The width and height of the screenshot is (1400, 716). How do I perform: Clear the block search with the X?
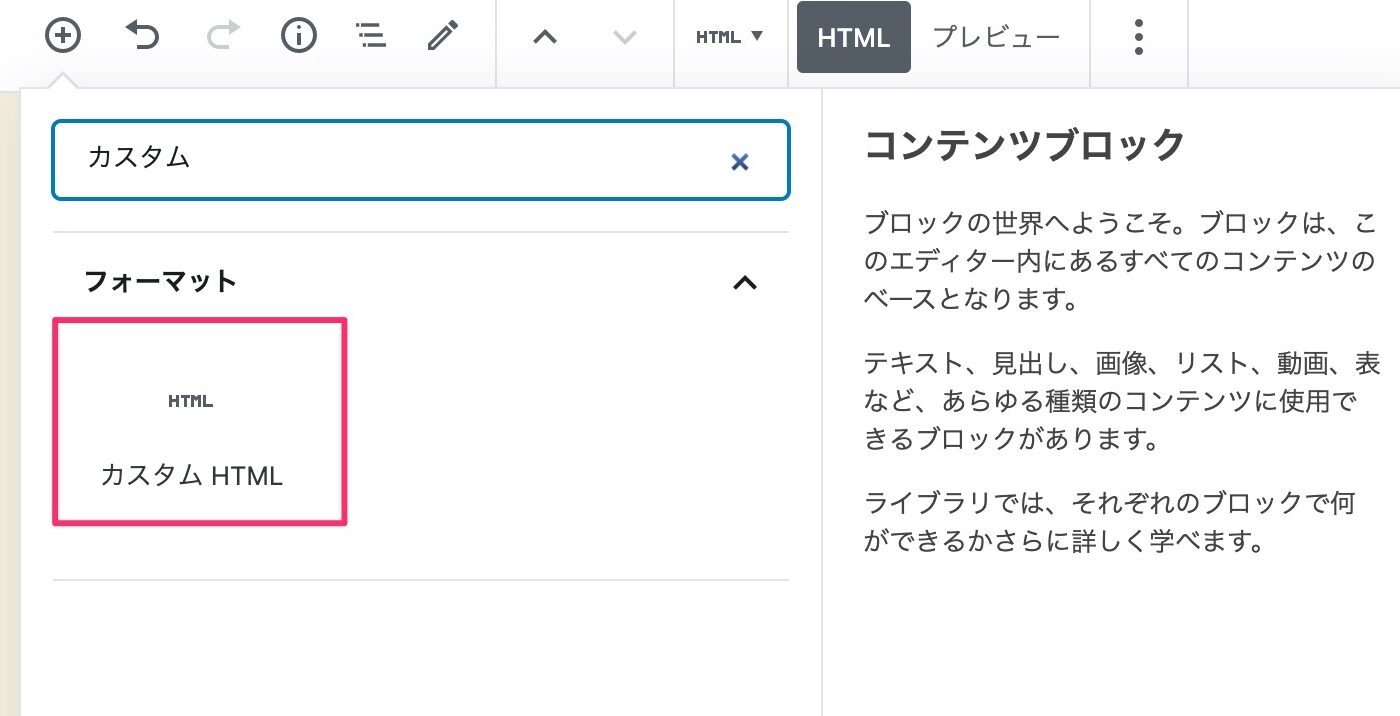pyautogui.click(x=740, y=162)
